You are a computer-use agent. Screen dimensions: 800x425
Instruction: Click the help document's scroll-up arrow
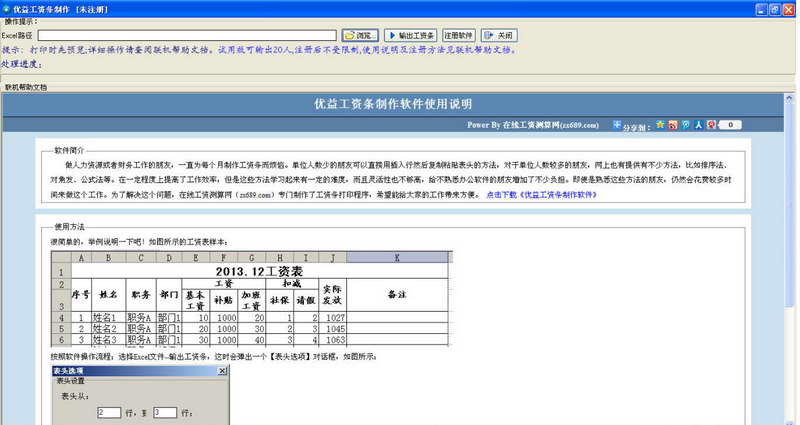(789, 97)
